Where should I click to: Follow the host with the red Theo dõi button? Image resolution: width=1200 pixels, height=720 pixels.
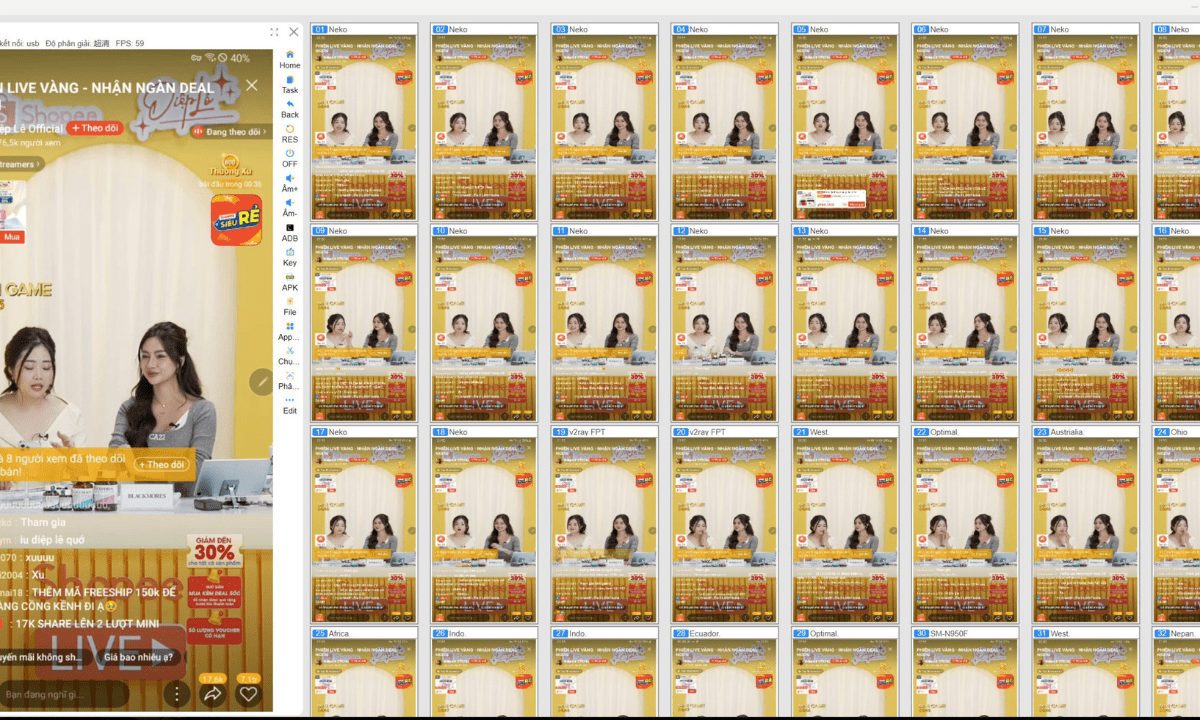tap(97, 128)
